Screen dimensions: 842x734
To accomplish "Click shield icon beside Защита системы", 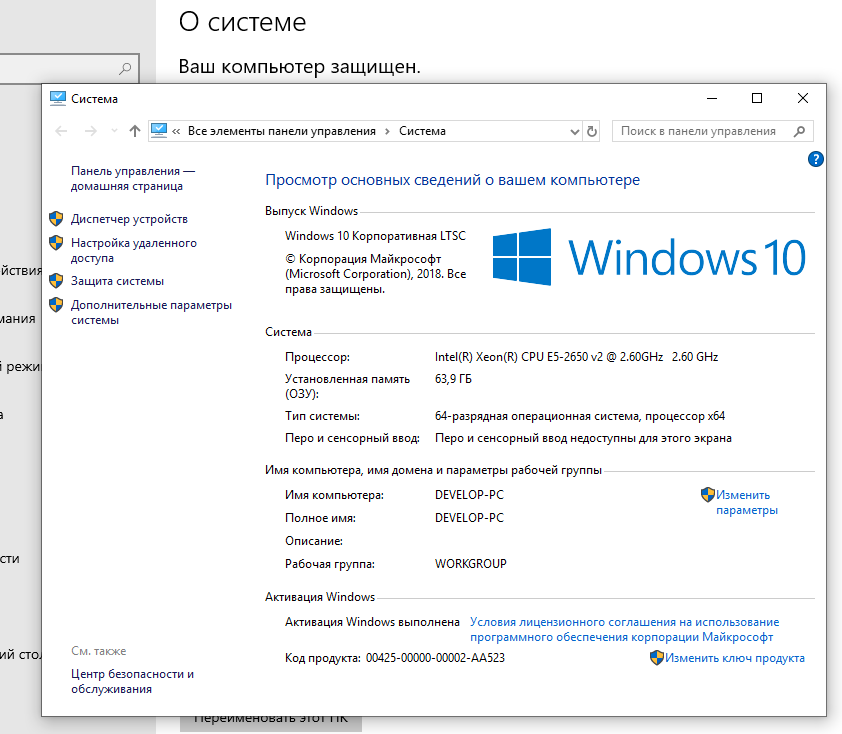I will 56,280.
